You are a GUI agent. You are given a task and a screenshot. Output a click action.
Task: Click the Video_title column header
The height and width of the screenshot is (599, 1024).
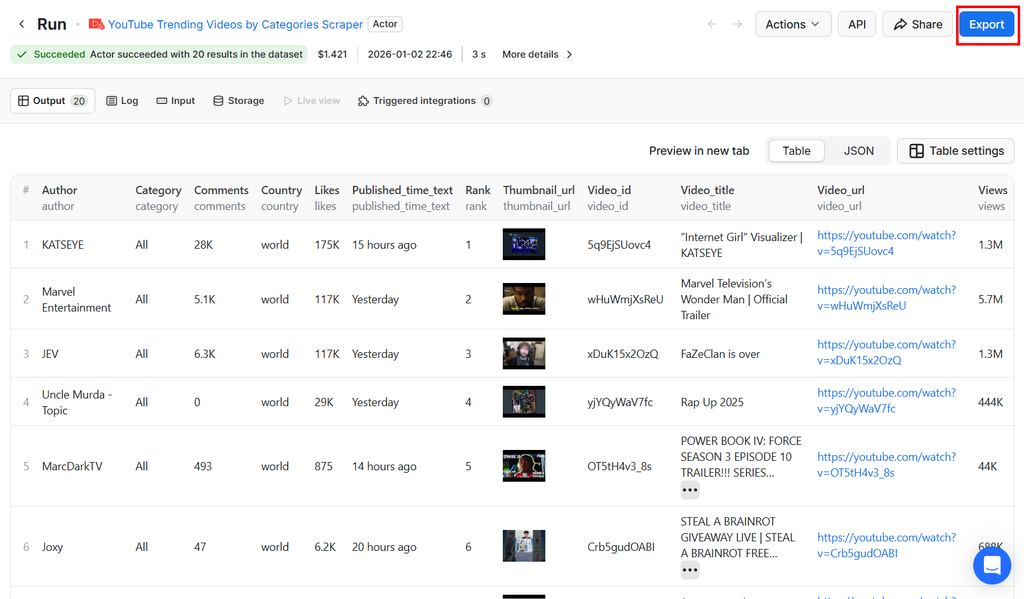pos(707,190)
